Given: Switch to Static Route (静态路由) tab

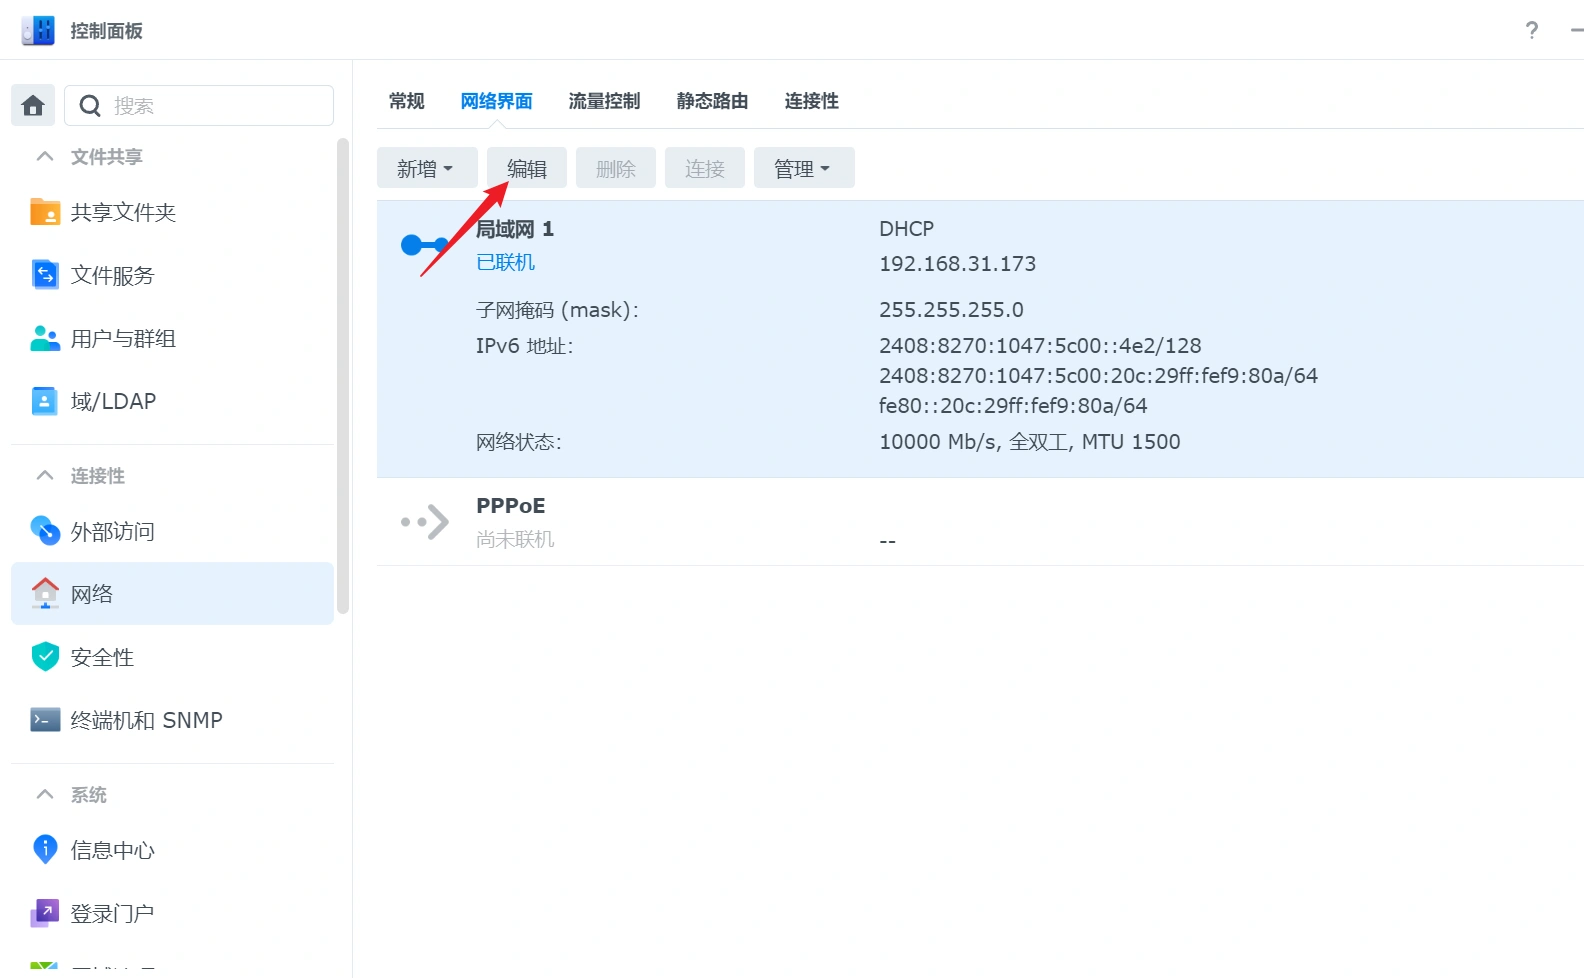Looking at the screenshot, I should pyautogui.click(x=712, y=101).
